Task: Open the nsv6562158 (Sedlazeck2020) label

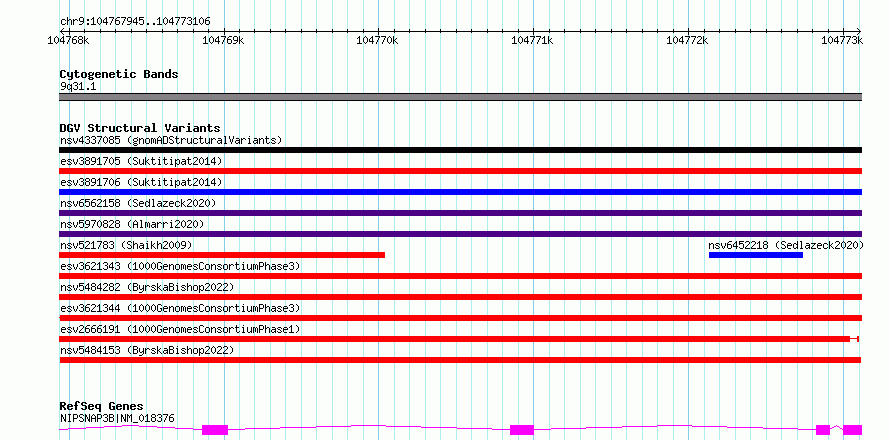Action: tap(138, 203)
